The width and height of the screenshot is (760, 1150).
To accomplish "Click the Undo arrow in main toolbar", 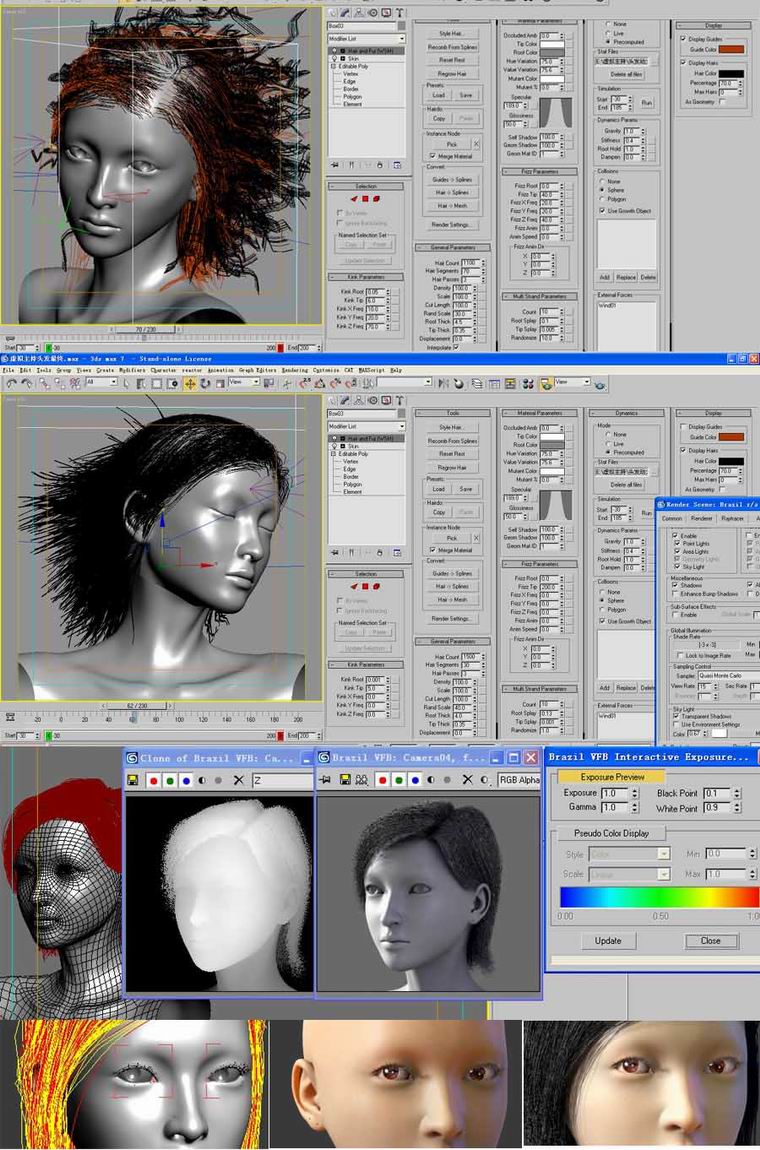I will click(12, 383).
